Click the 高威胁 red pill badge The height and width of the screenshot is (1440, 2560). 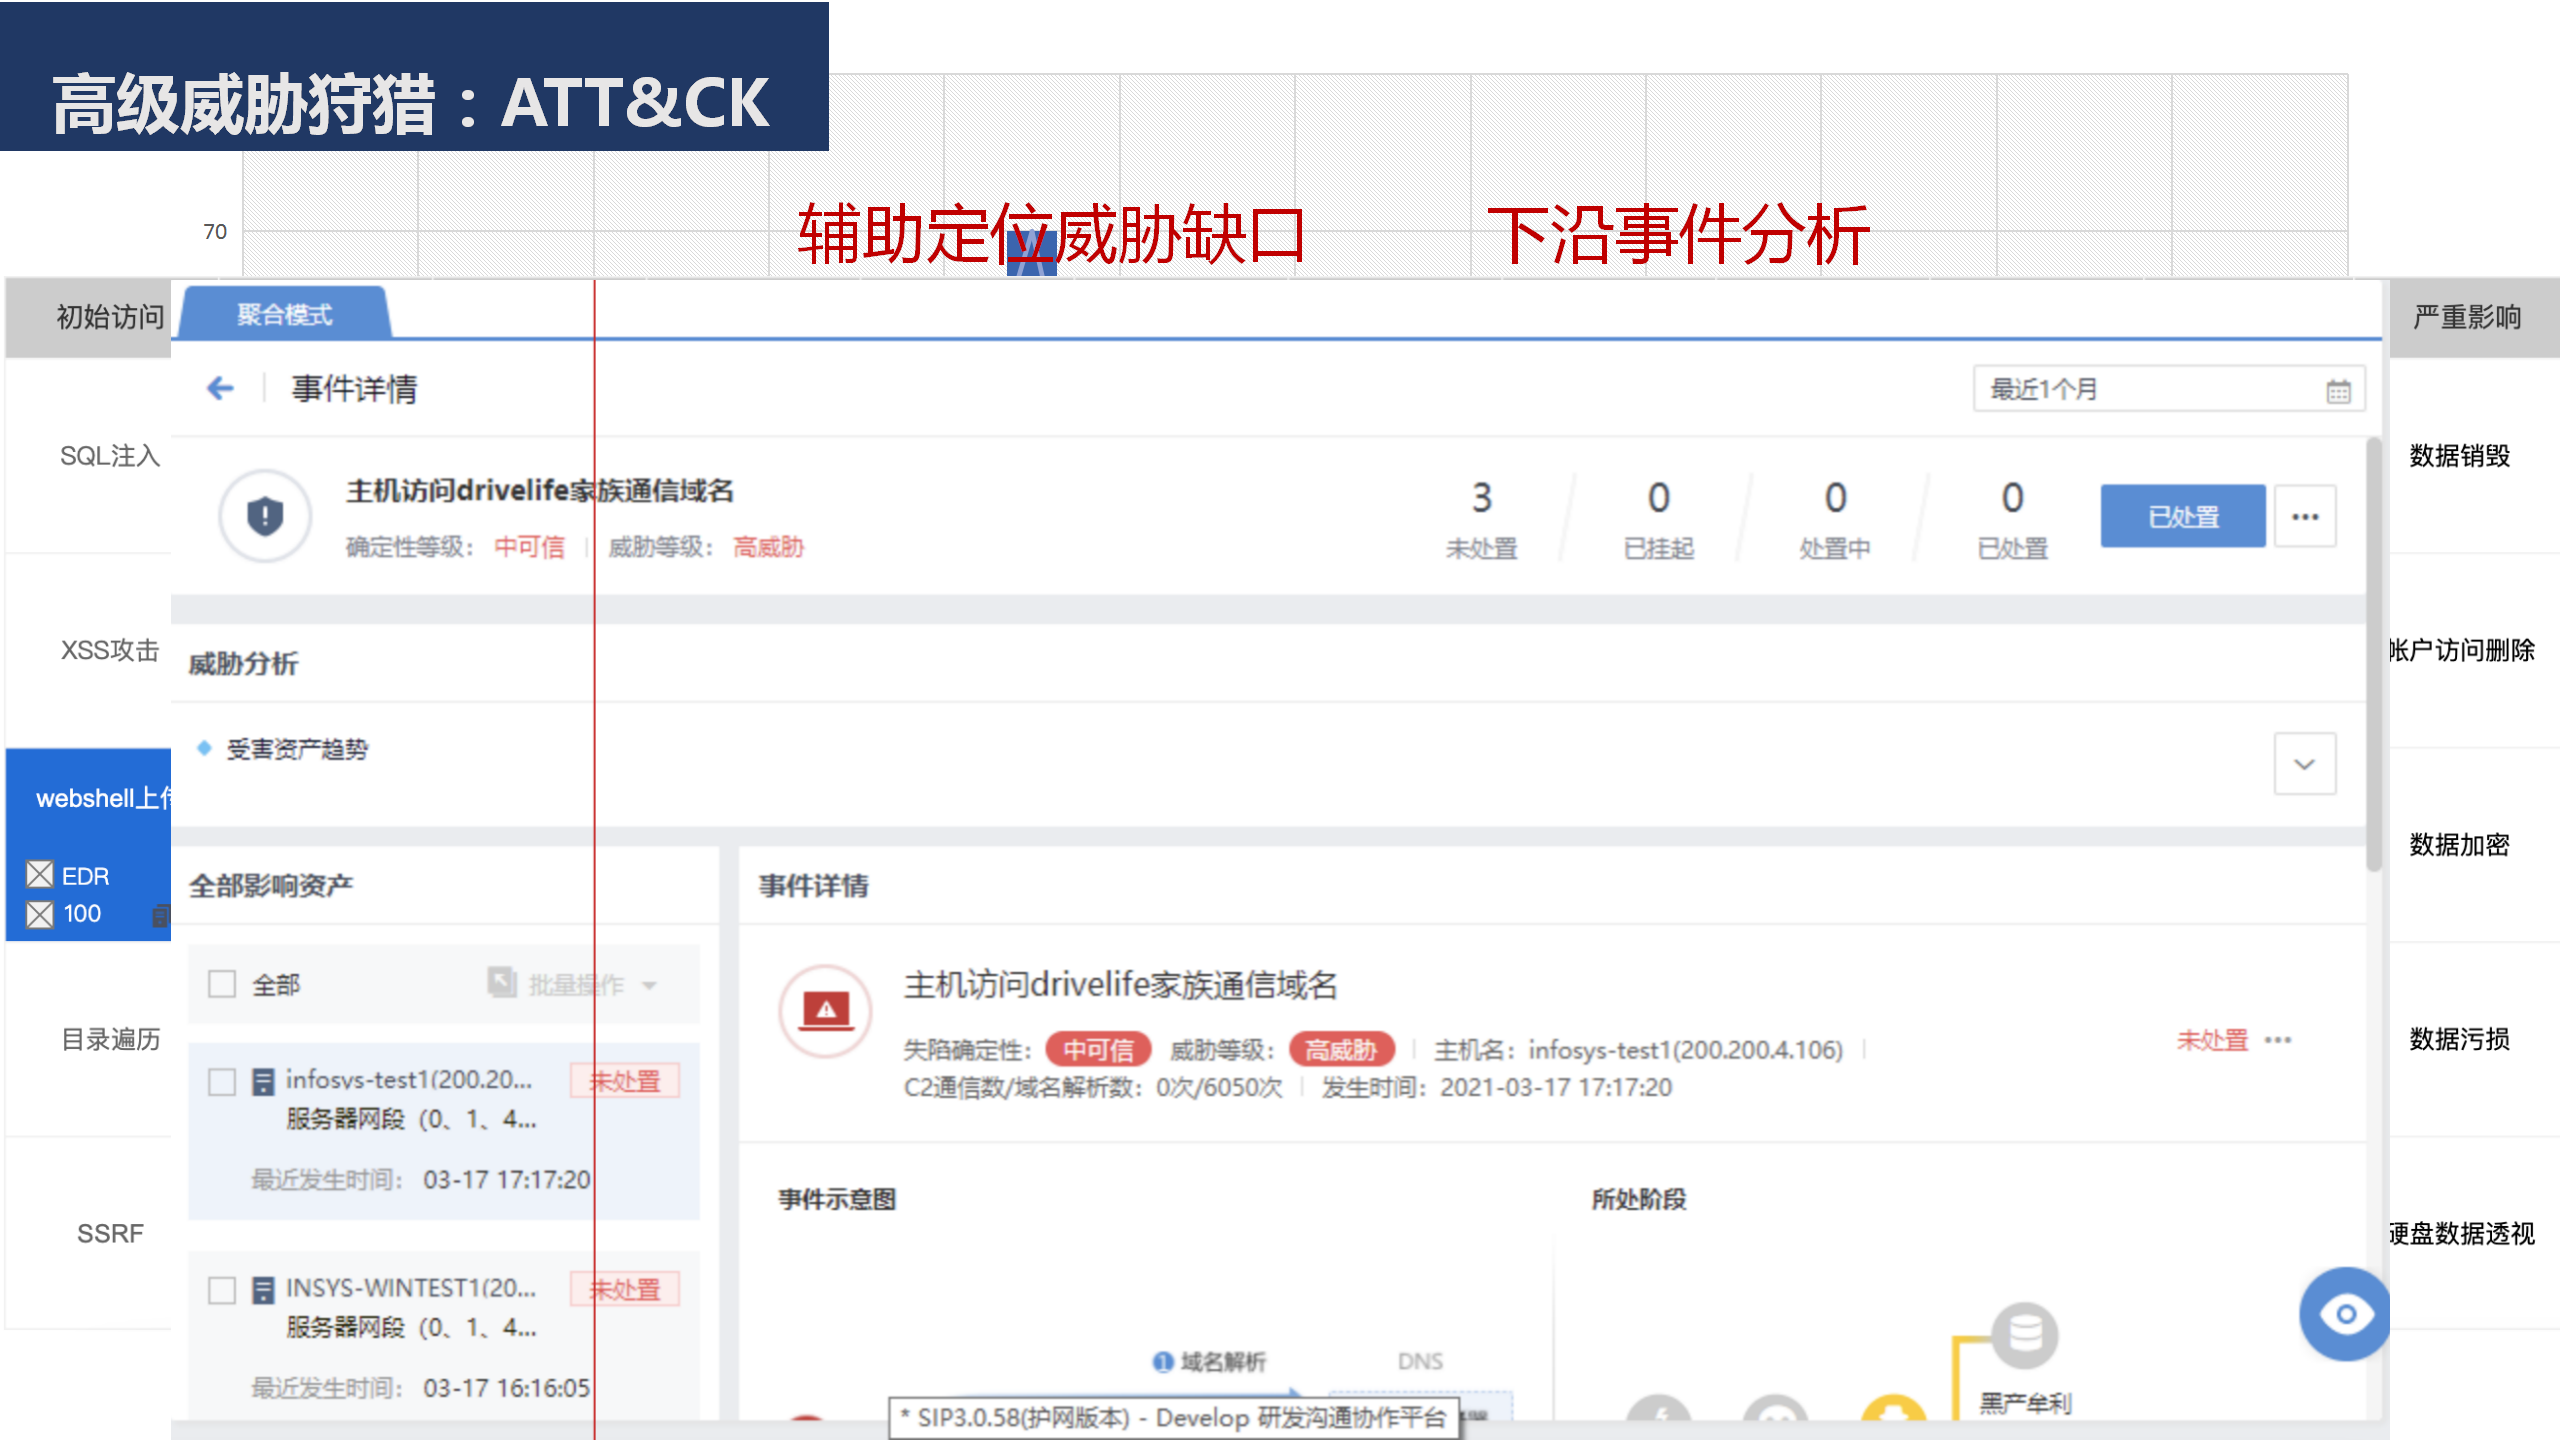point(1341,1050)
